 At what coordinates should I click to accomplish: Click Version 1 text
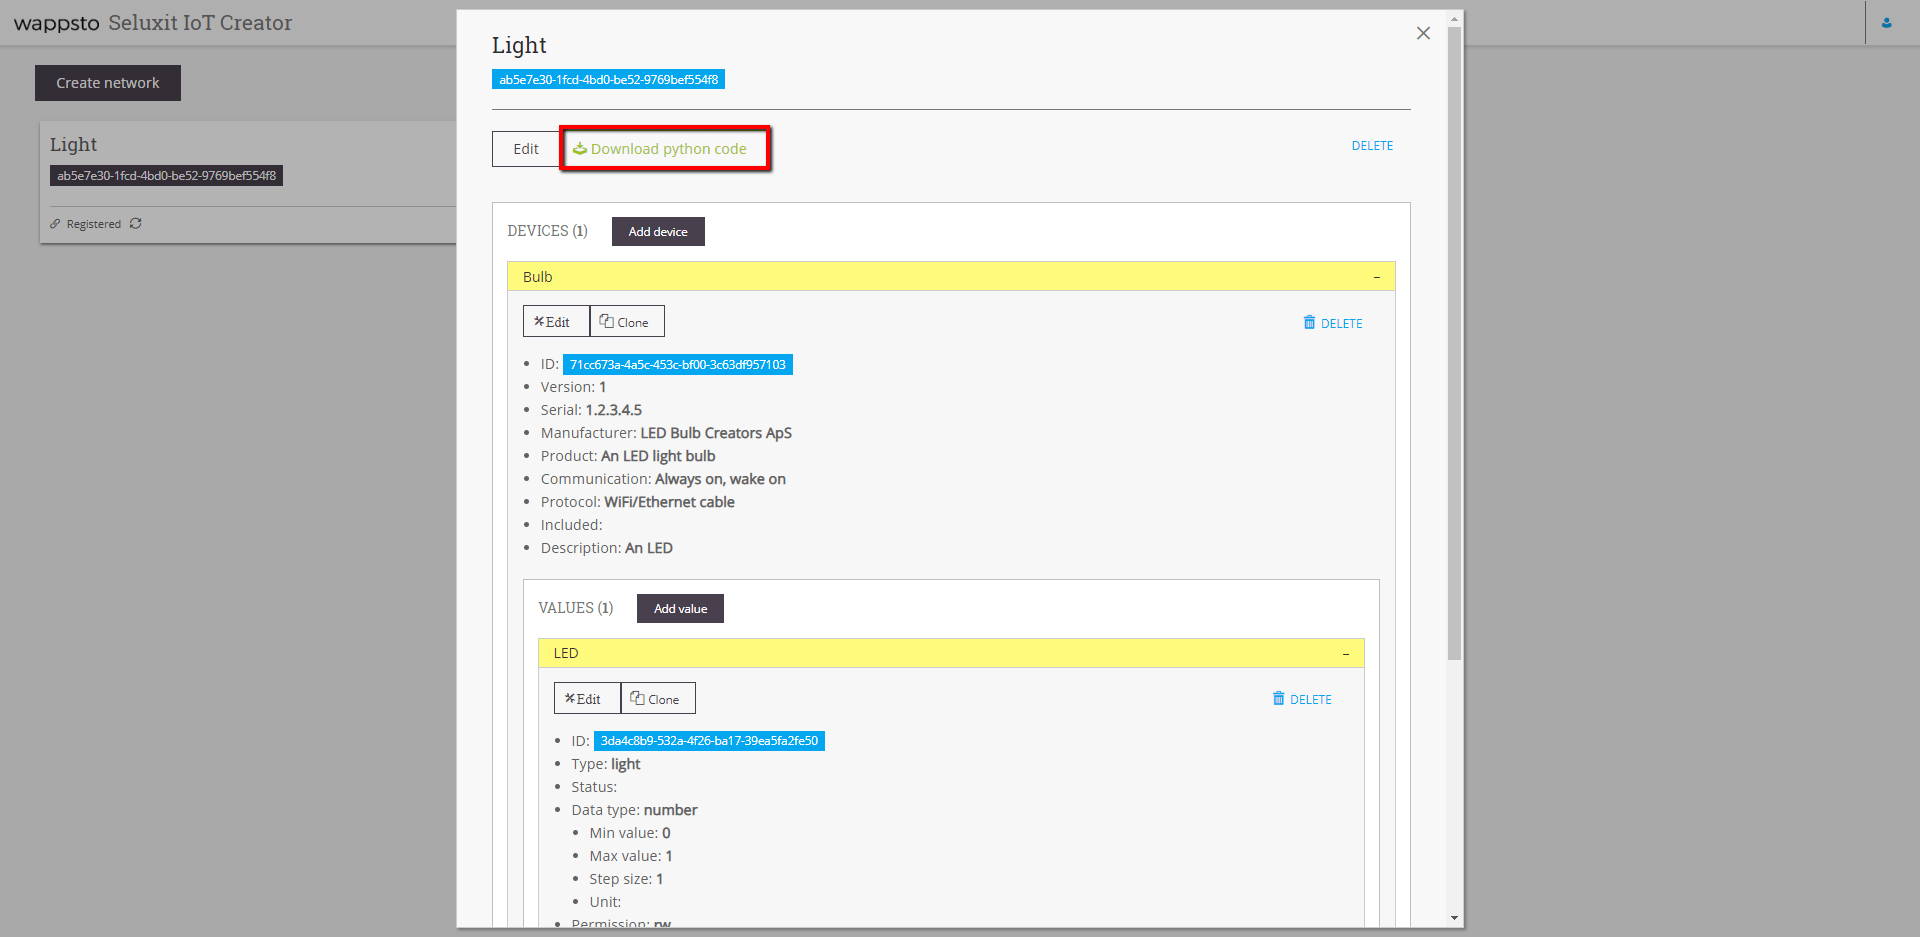[x=573, y=387]
